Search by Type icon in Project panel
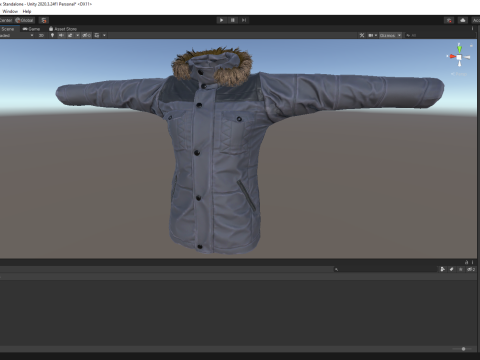This screenshot has height=360, width=480. click(x=442, y=269)
